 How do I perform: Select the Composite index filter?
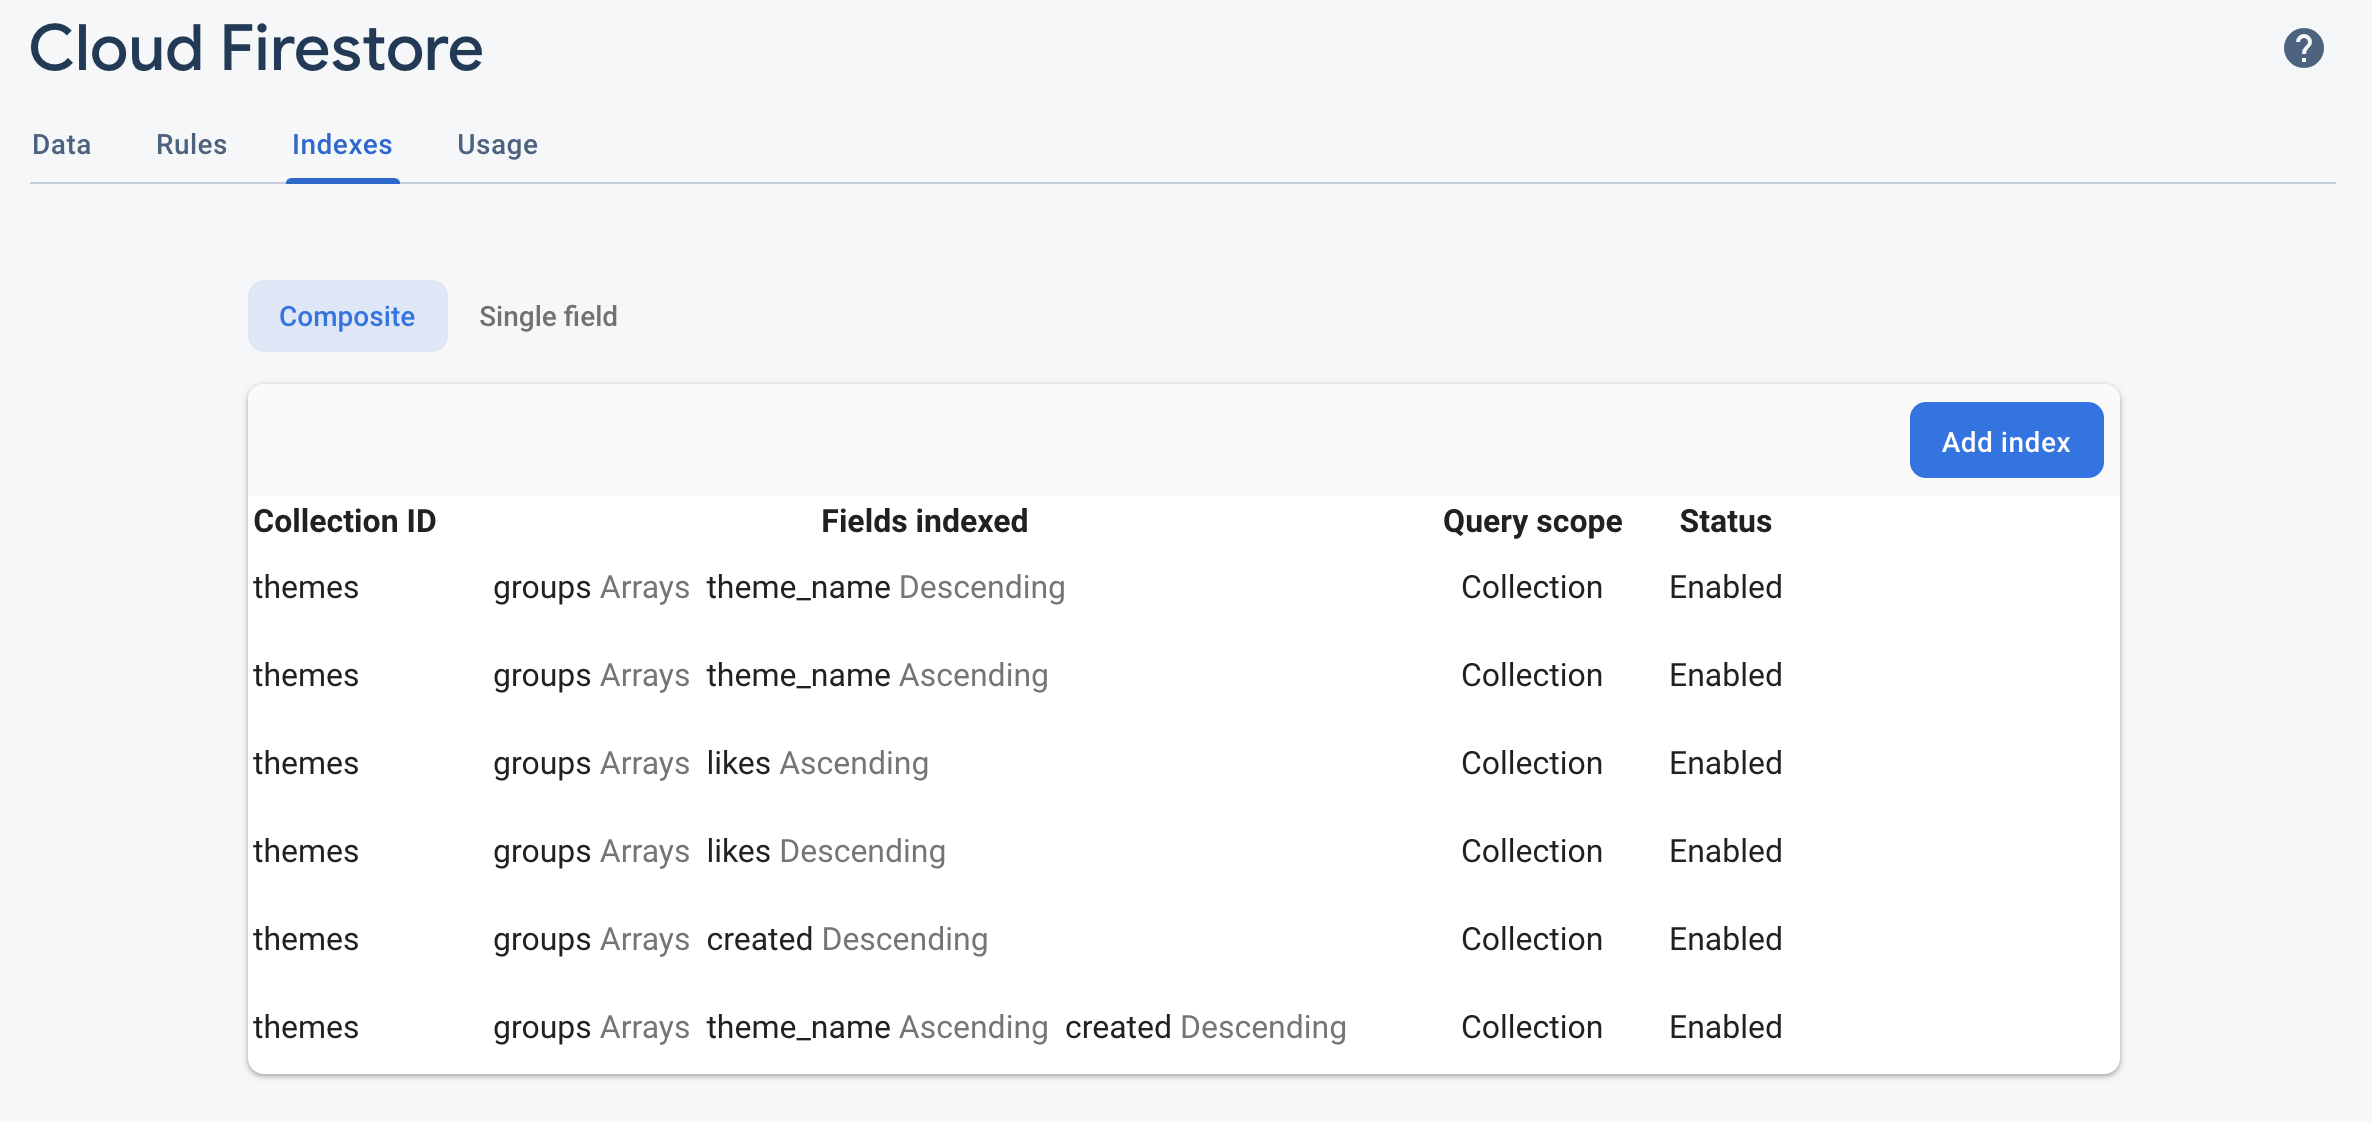click(347, 316)
